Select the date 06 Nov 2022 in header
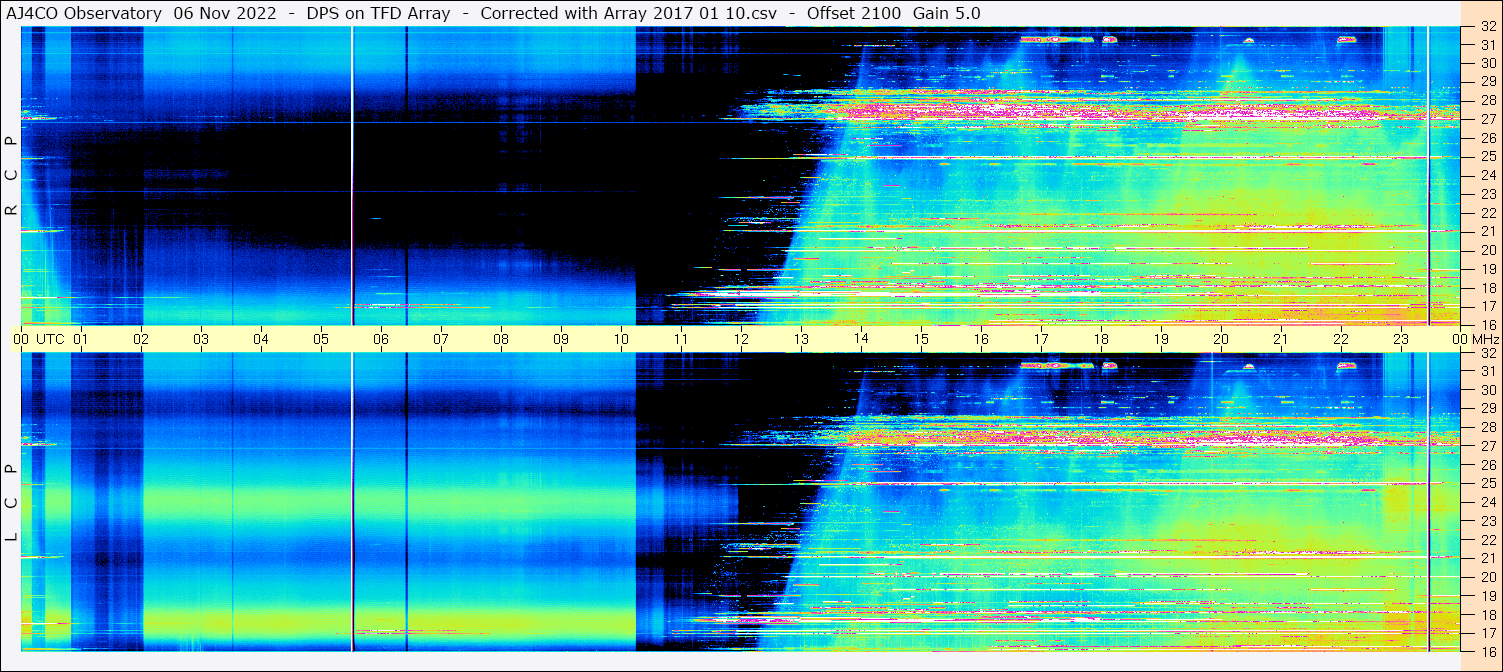Screen dimensions: 1503x672 pos(225,13)
